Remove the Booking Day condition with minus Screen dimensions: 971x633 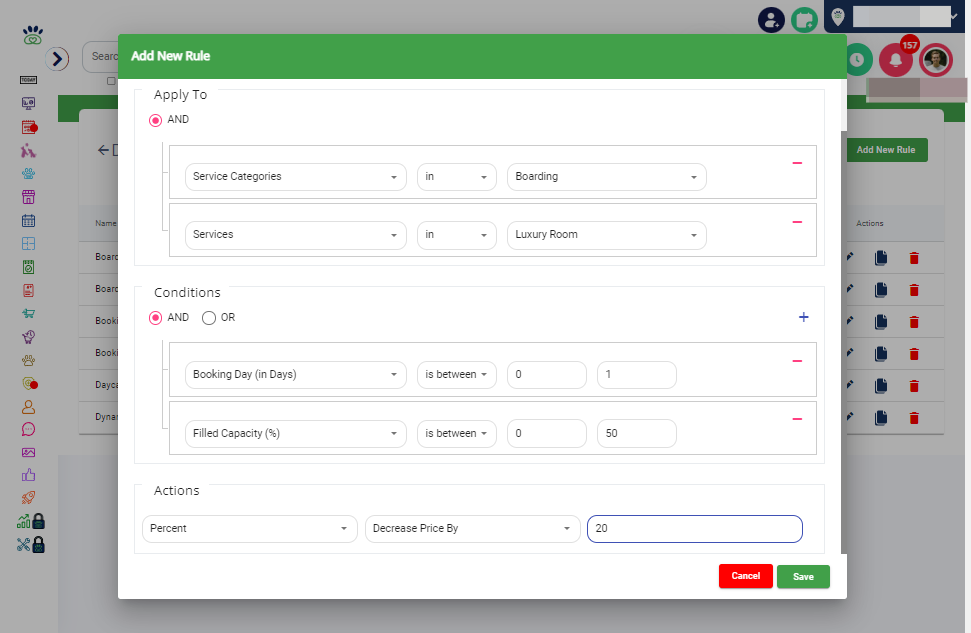point(797,360)
